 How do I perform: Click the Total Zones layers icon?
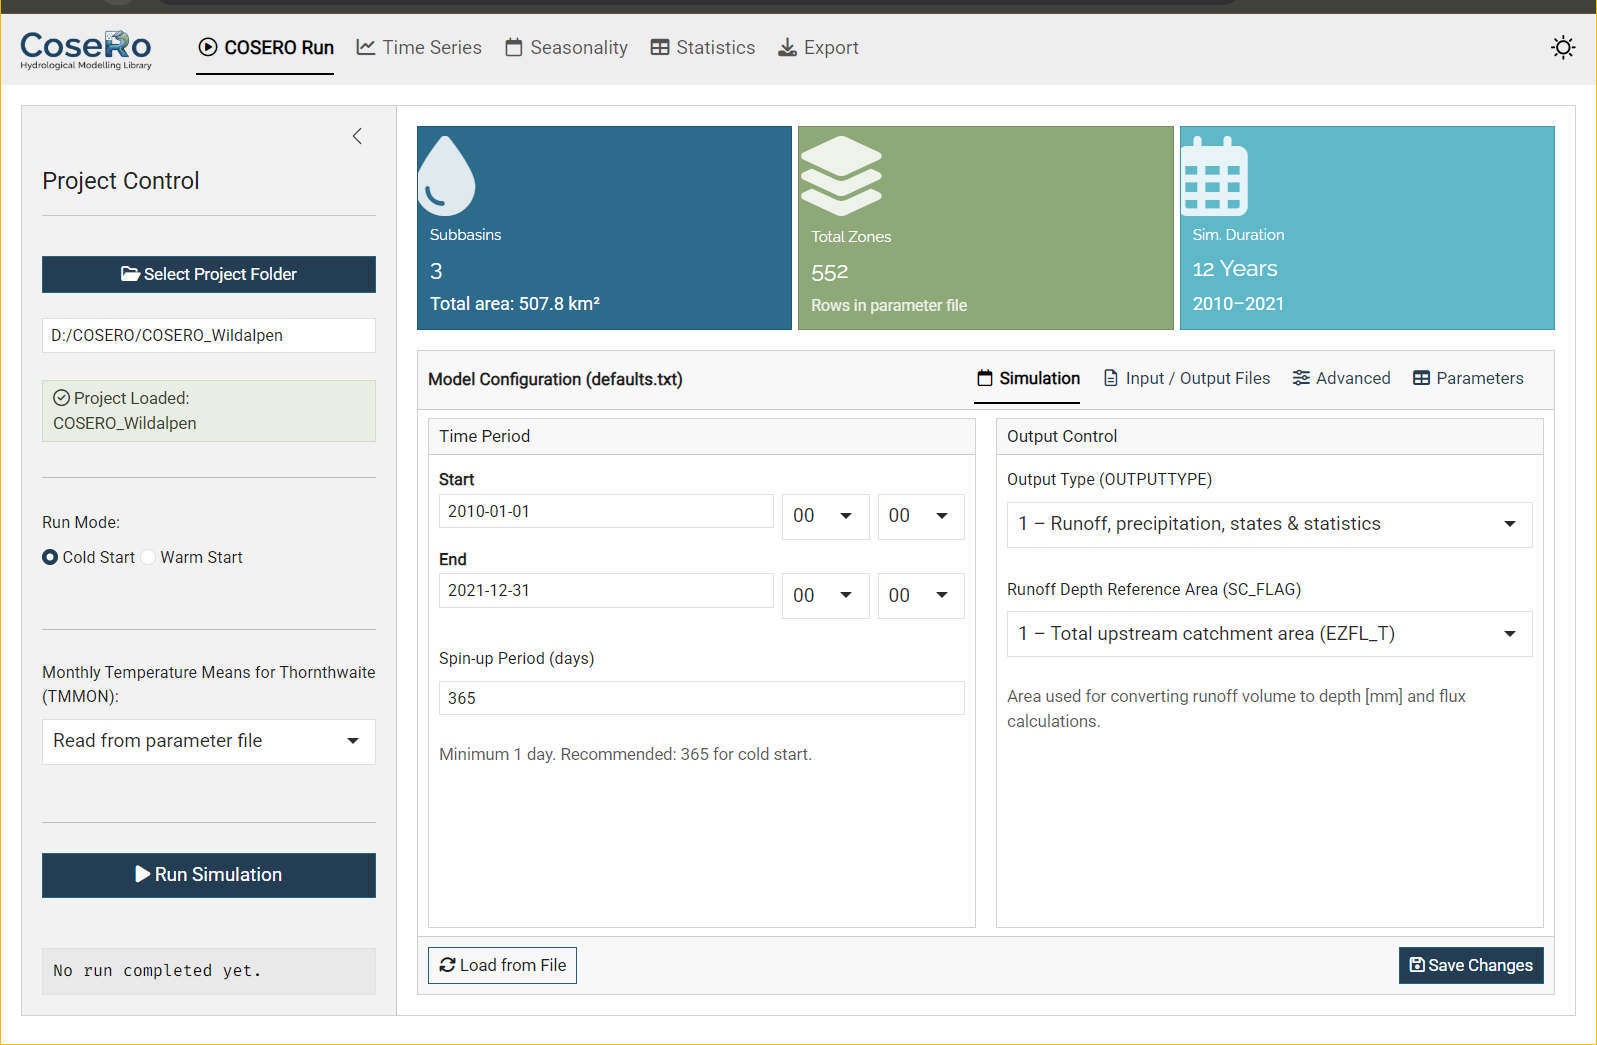tap(841, 176)
